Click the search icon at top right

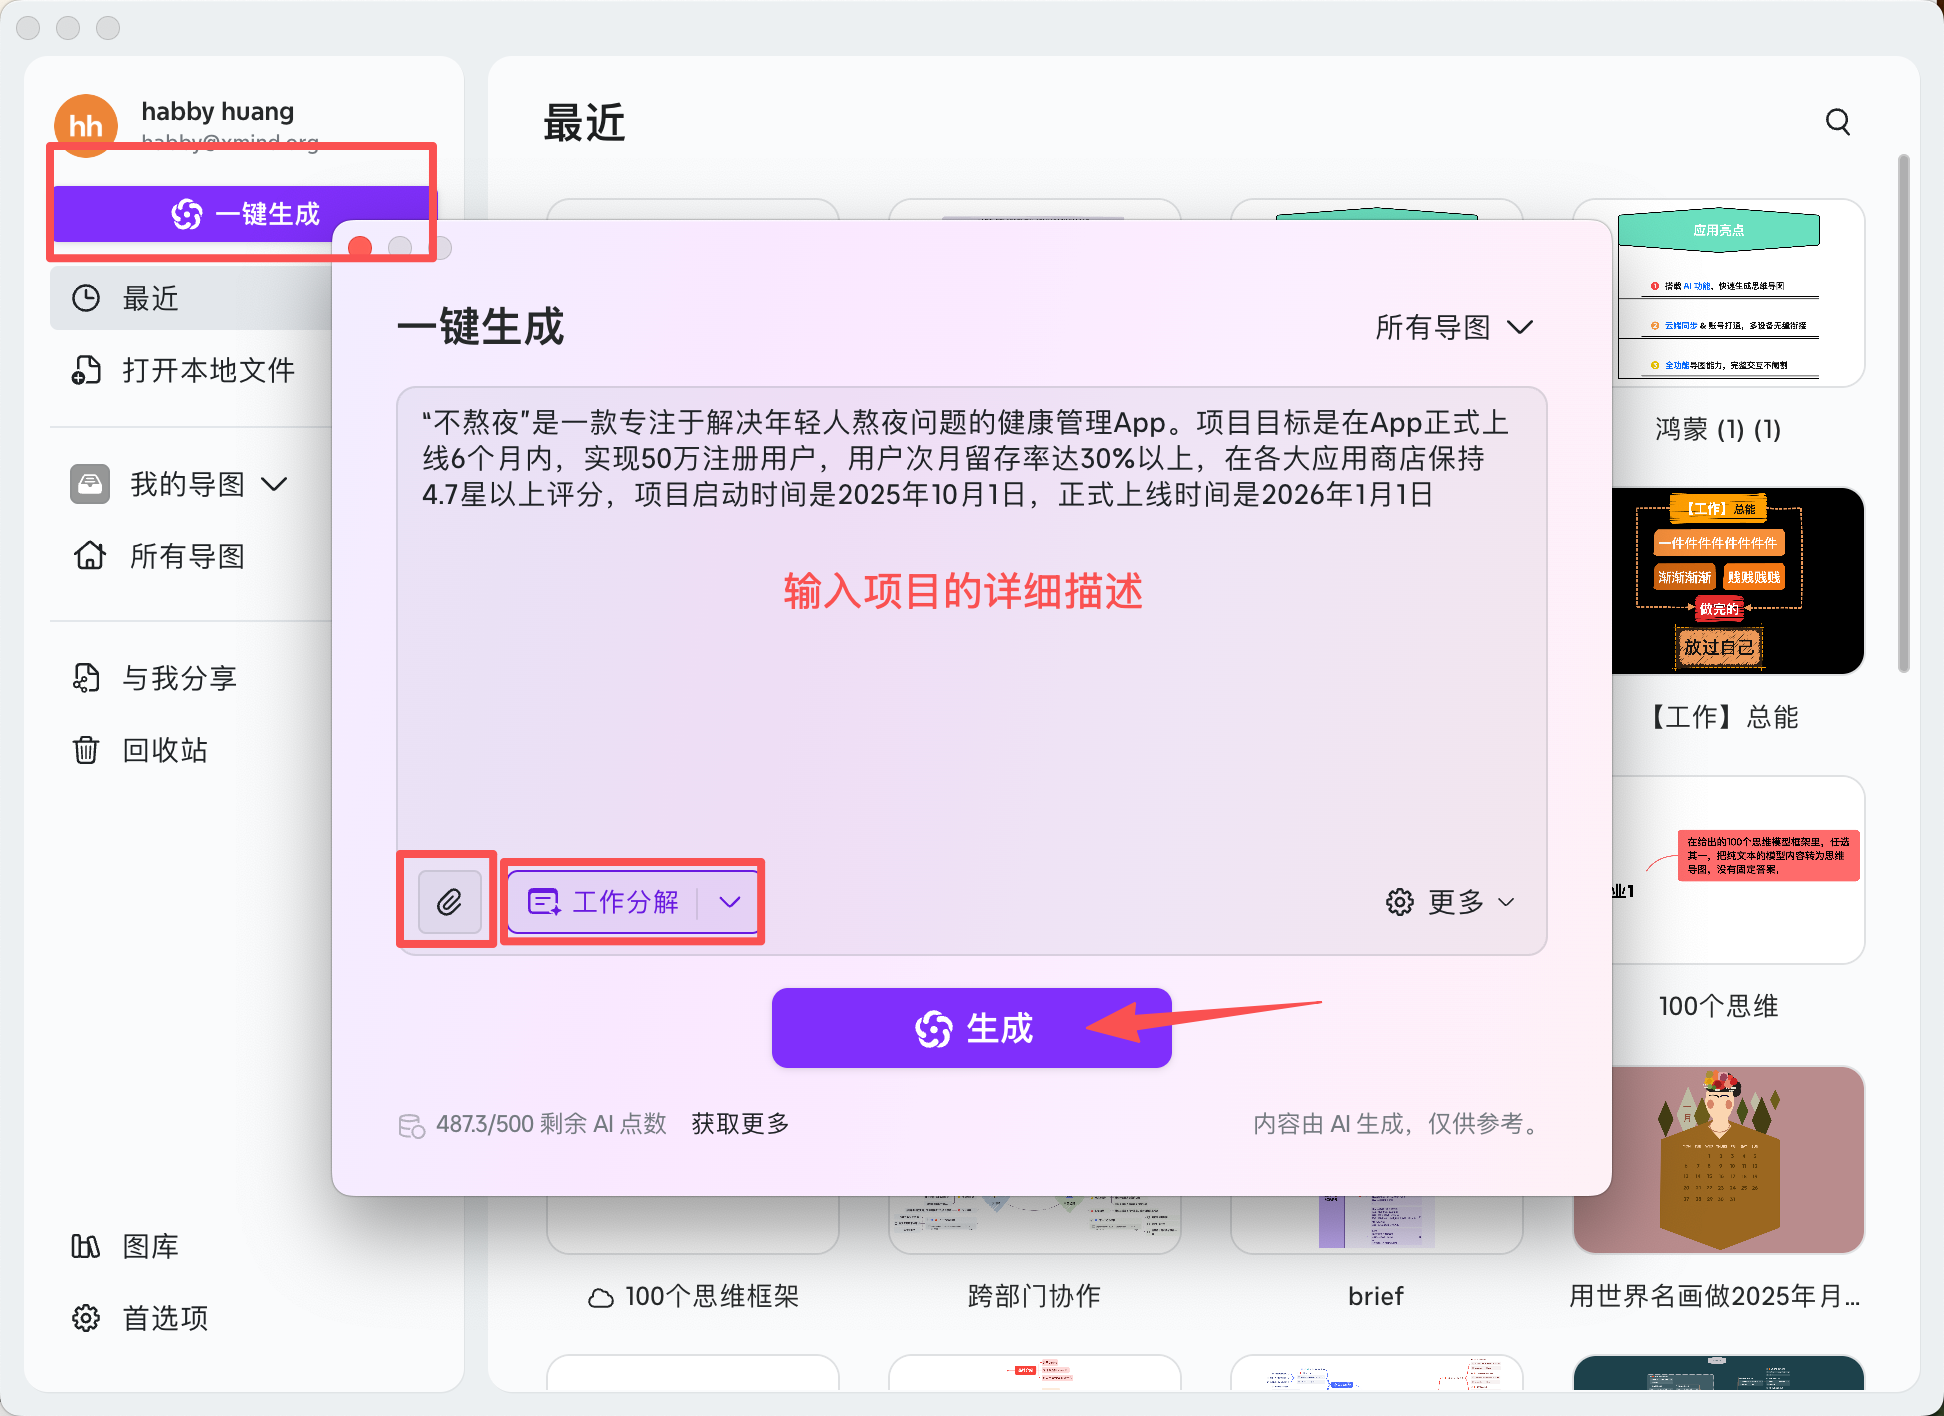tap(1837, 122)
